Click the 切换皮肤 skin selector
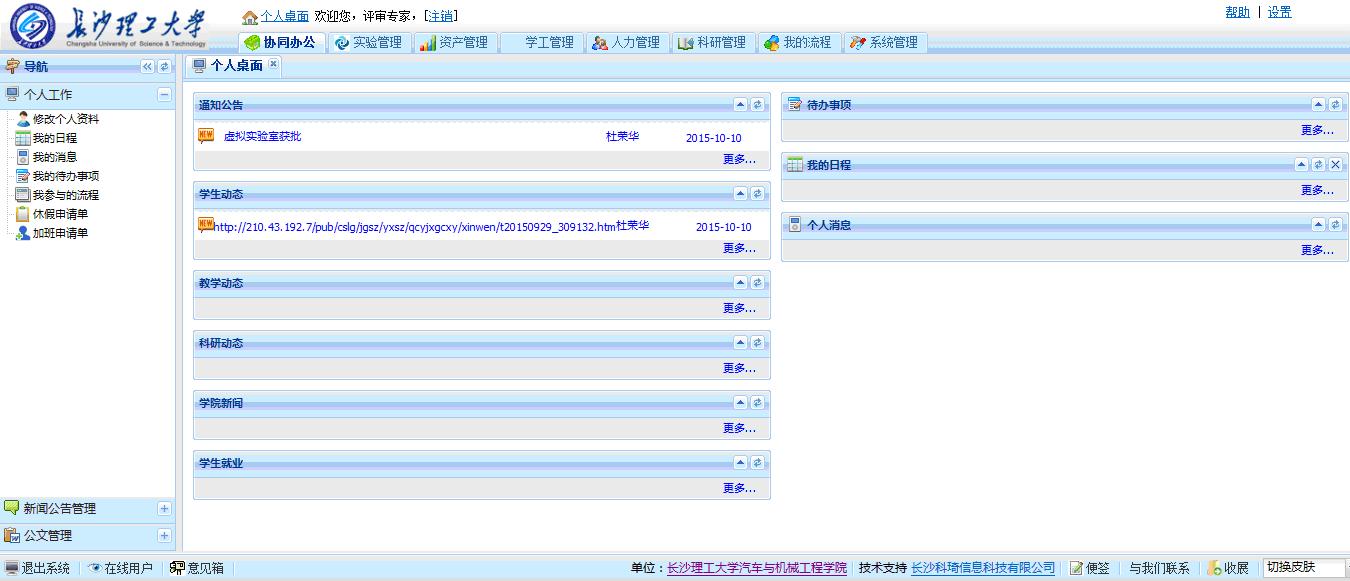Image resolution: width=1350 pixels, height=581 pixels. 1303,567
